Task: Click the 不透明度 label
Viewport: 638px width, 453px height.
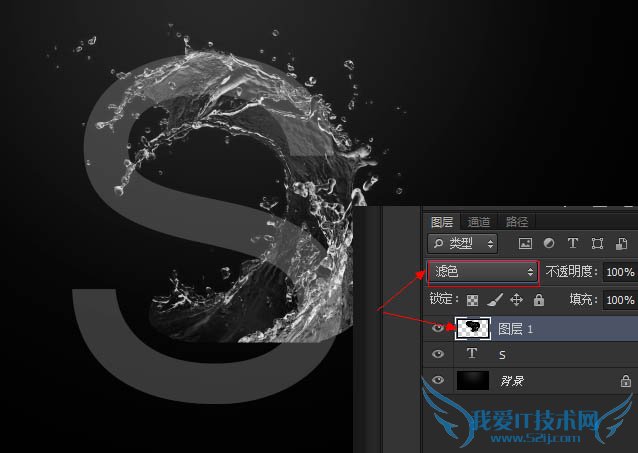Action: (x=571, y=271)
